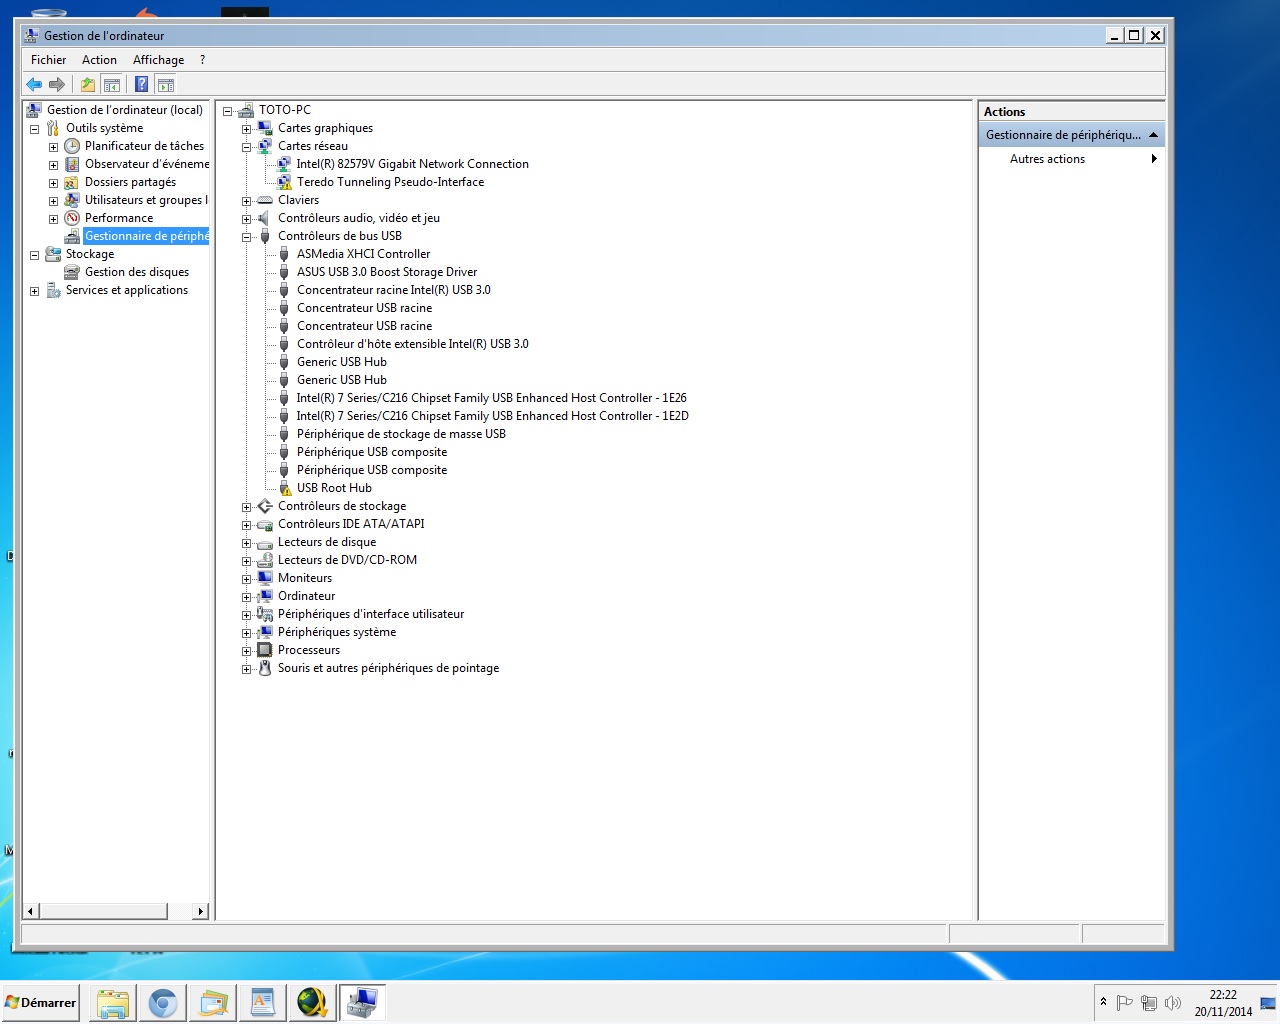Image resolution: width=1280 pixels, height=1024 pixels.
Task: Open Chrome browser from the taskbar
Action: (x=163, y=1003)
